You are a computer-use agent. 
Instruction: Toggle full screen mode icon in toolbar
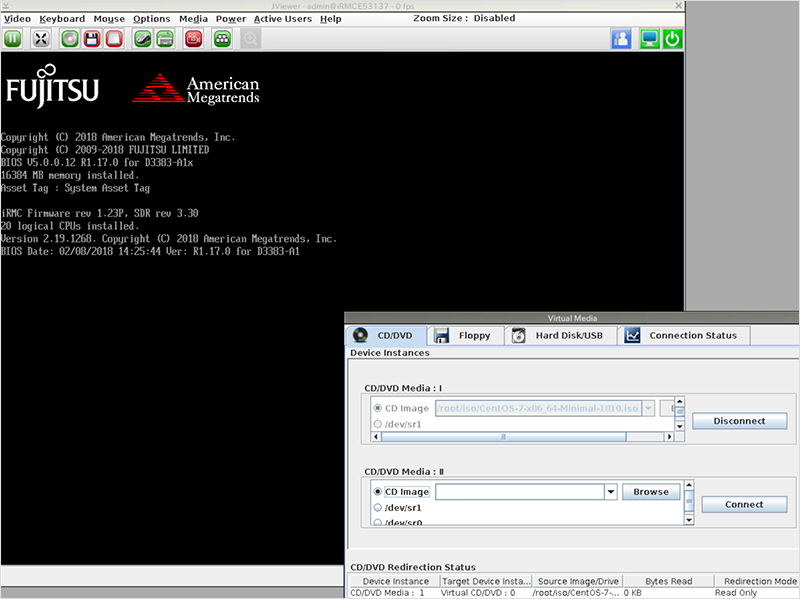point(41,39)
